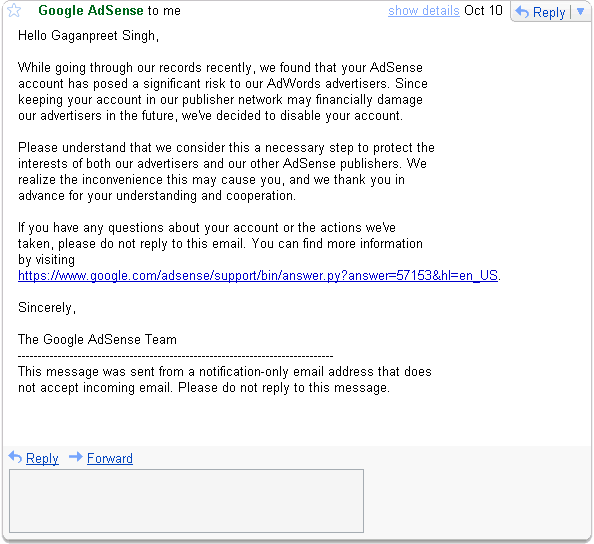
Task: Click the "to me" recipient text
Action: point(164,11)
